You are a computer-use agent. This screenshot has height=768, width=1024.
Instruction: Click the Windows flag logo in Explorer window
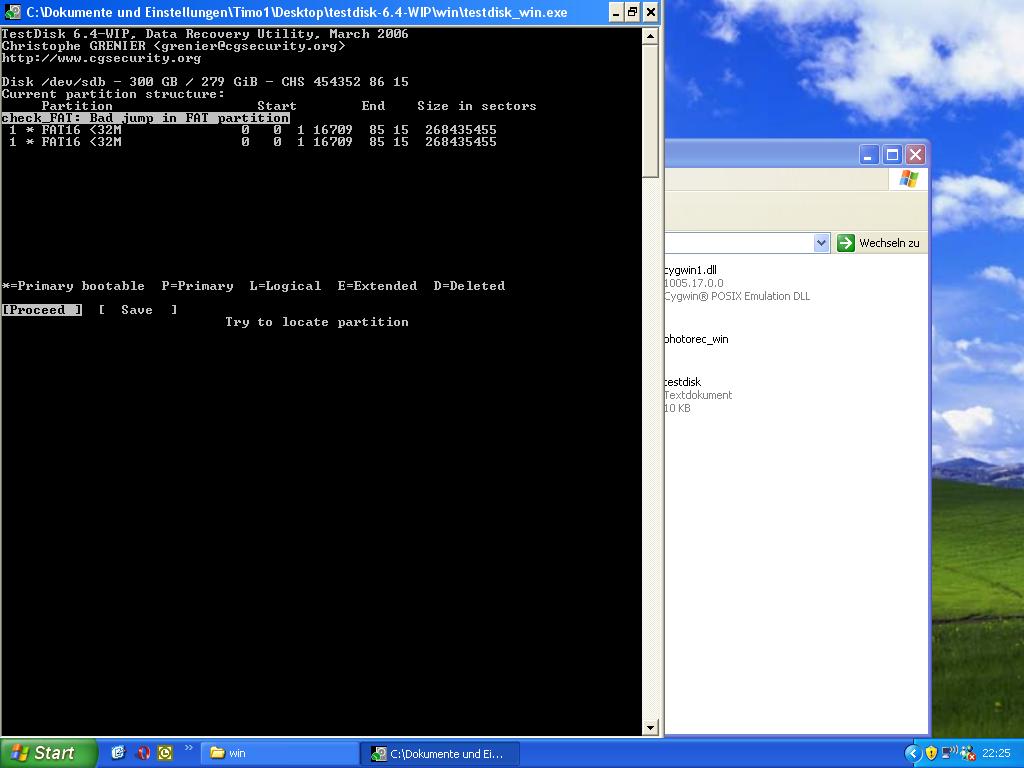(908, 179)
